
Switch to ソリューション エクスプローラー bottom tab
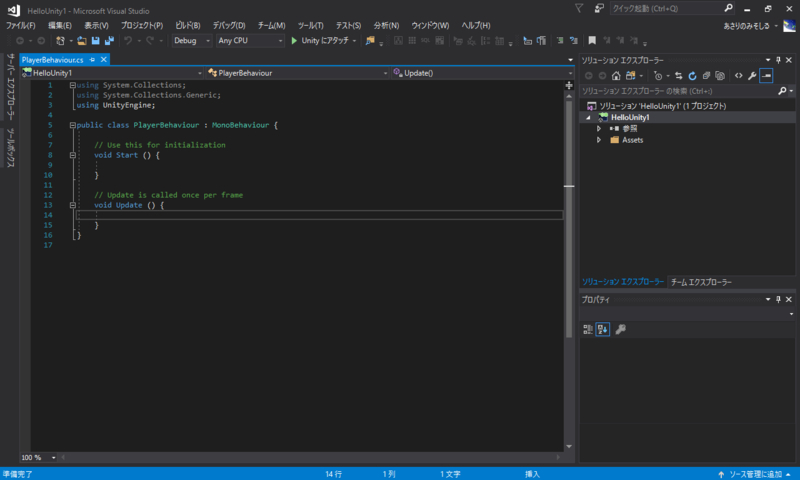pos(623,282)
